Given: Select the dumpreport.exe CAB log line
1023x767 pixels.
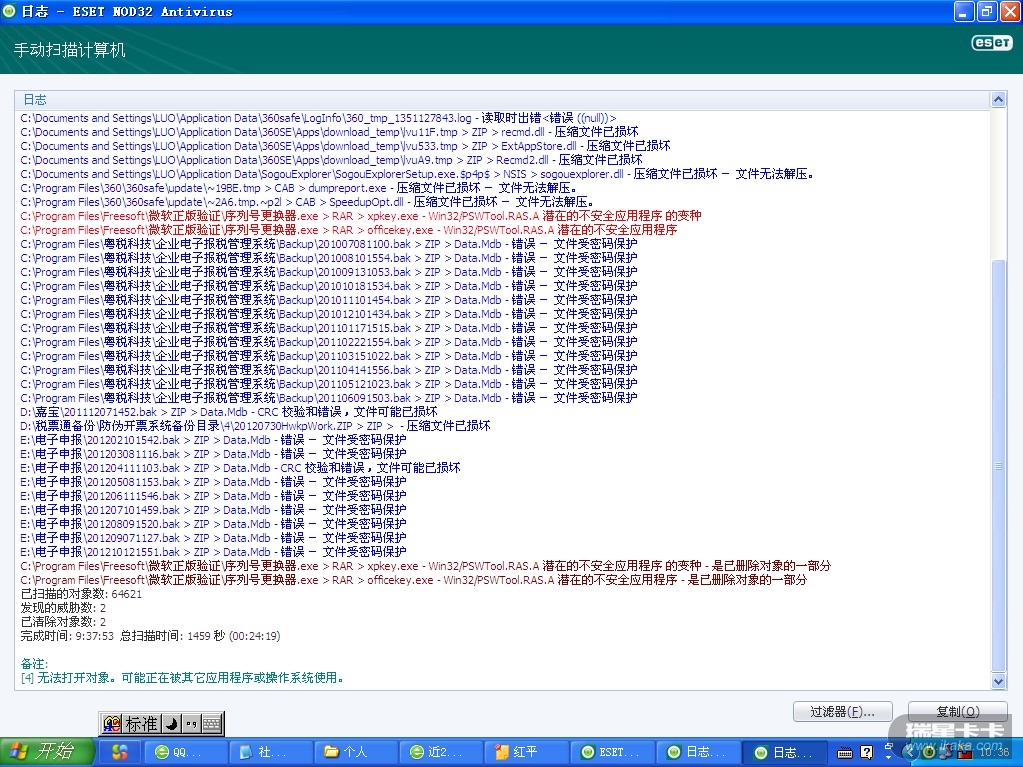Looking at the screenshot, I should coord(299,188).
